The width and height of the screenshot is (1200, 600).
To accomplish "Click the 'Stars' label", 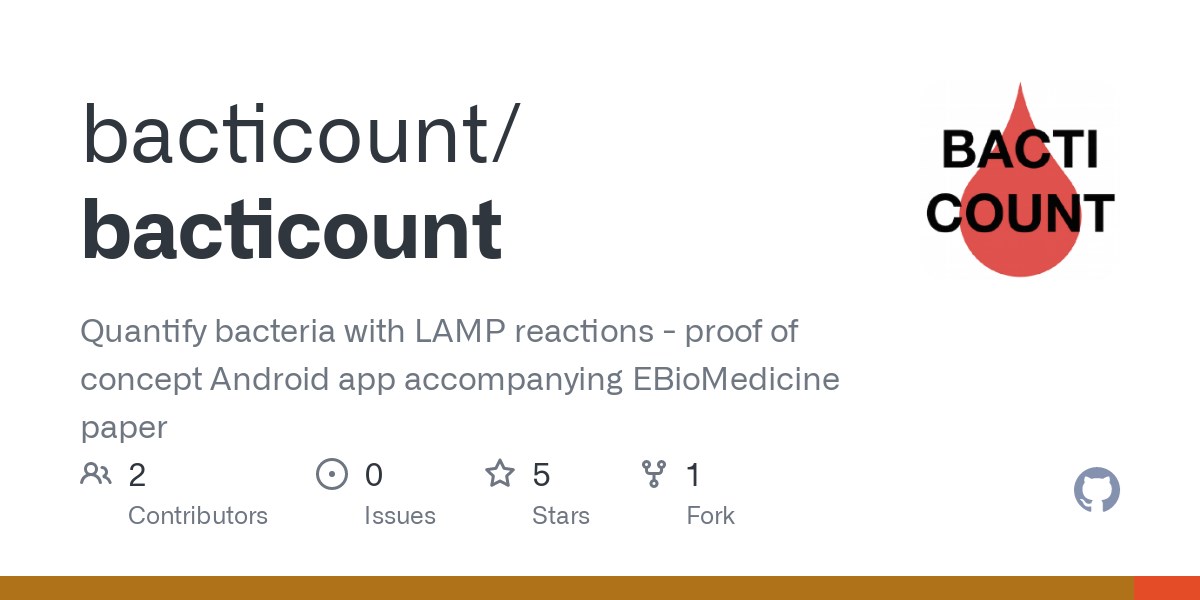I will coord(561,516).
